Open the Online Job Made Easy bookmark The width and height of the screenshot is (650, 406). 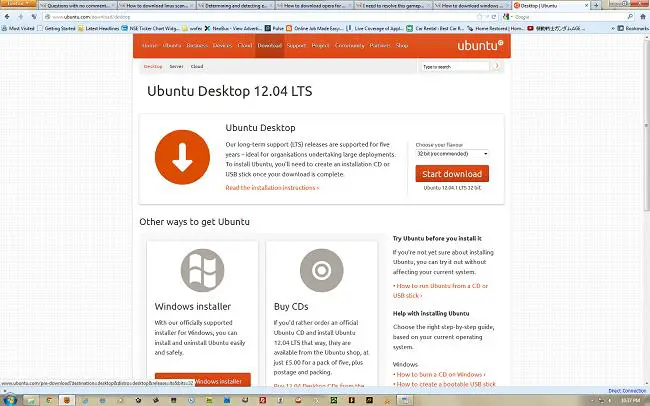coord(315,28)
